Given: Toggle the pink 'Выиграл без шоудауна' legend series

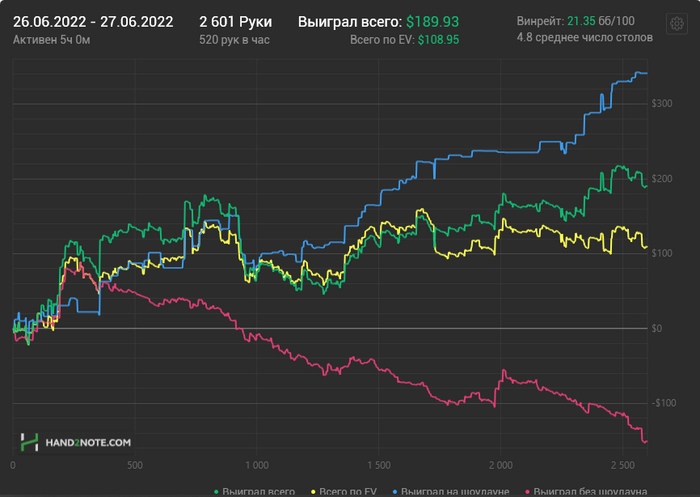Looking at the screenshot, I should [x=586, y=492].
